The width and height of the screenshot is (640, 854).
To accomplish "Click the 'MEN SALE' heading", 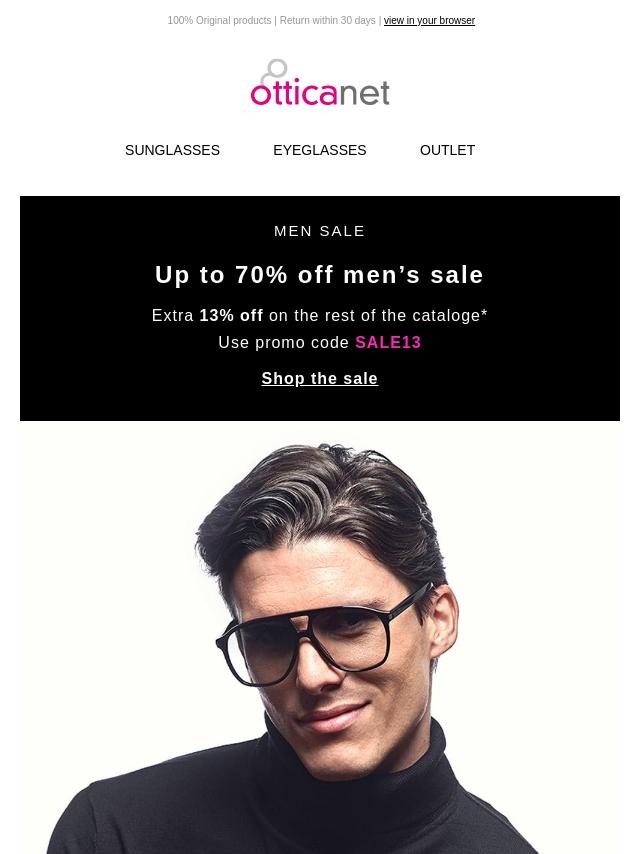I will (x=320, y=231).
